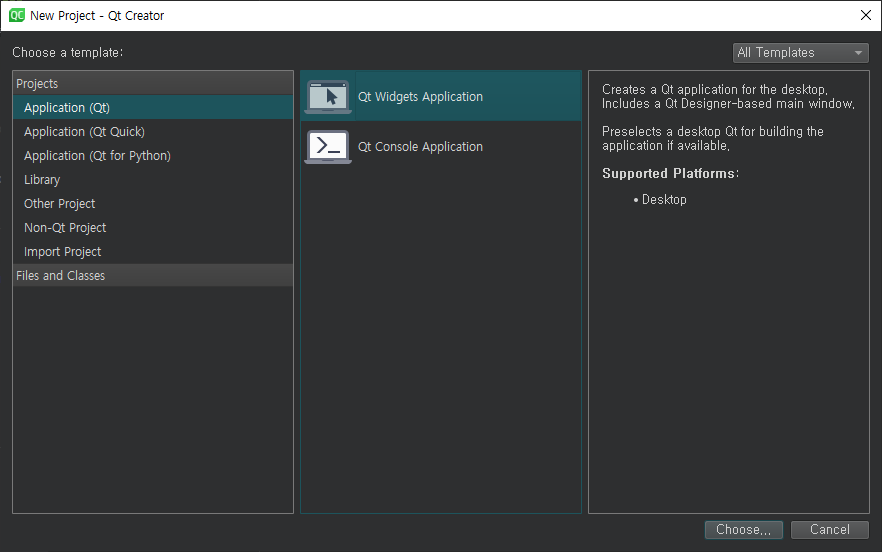The width and height of the screenshot is (882, 552).
Task: Click the Choose... button
Action: (744, 529)
